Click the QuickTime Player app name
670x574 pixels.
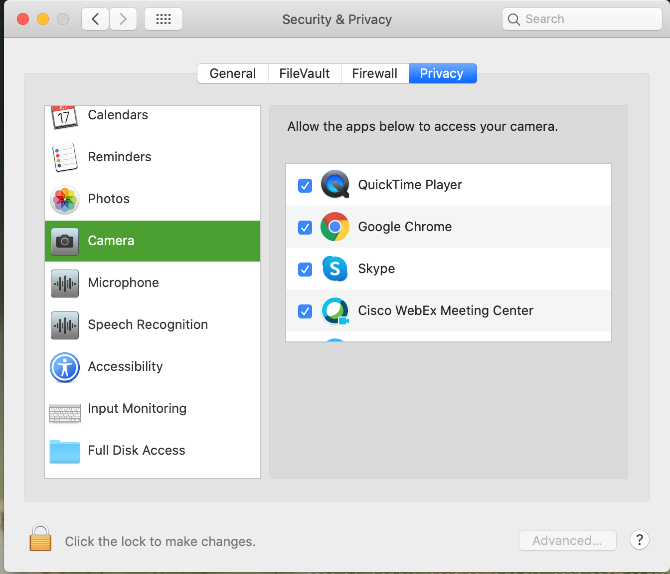410,185
